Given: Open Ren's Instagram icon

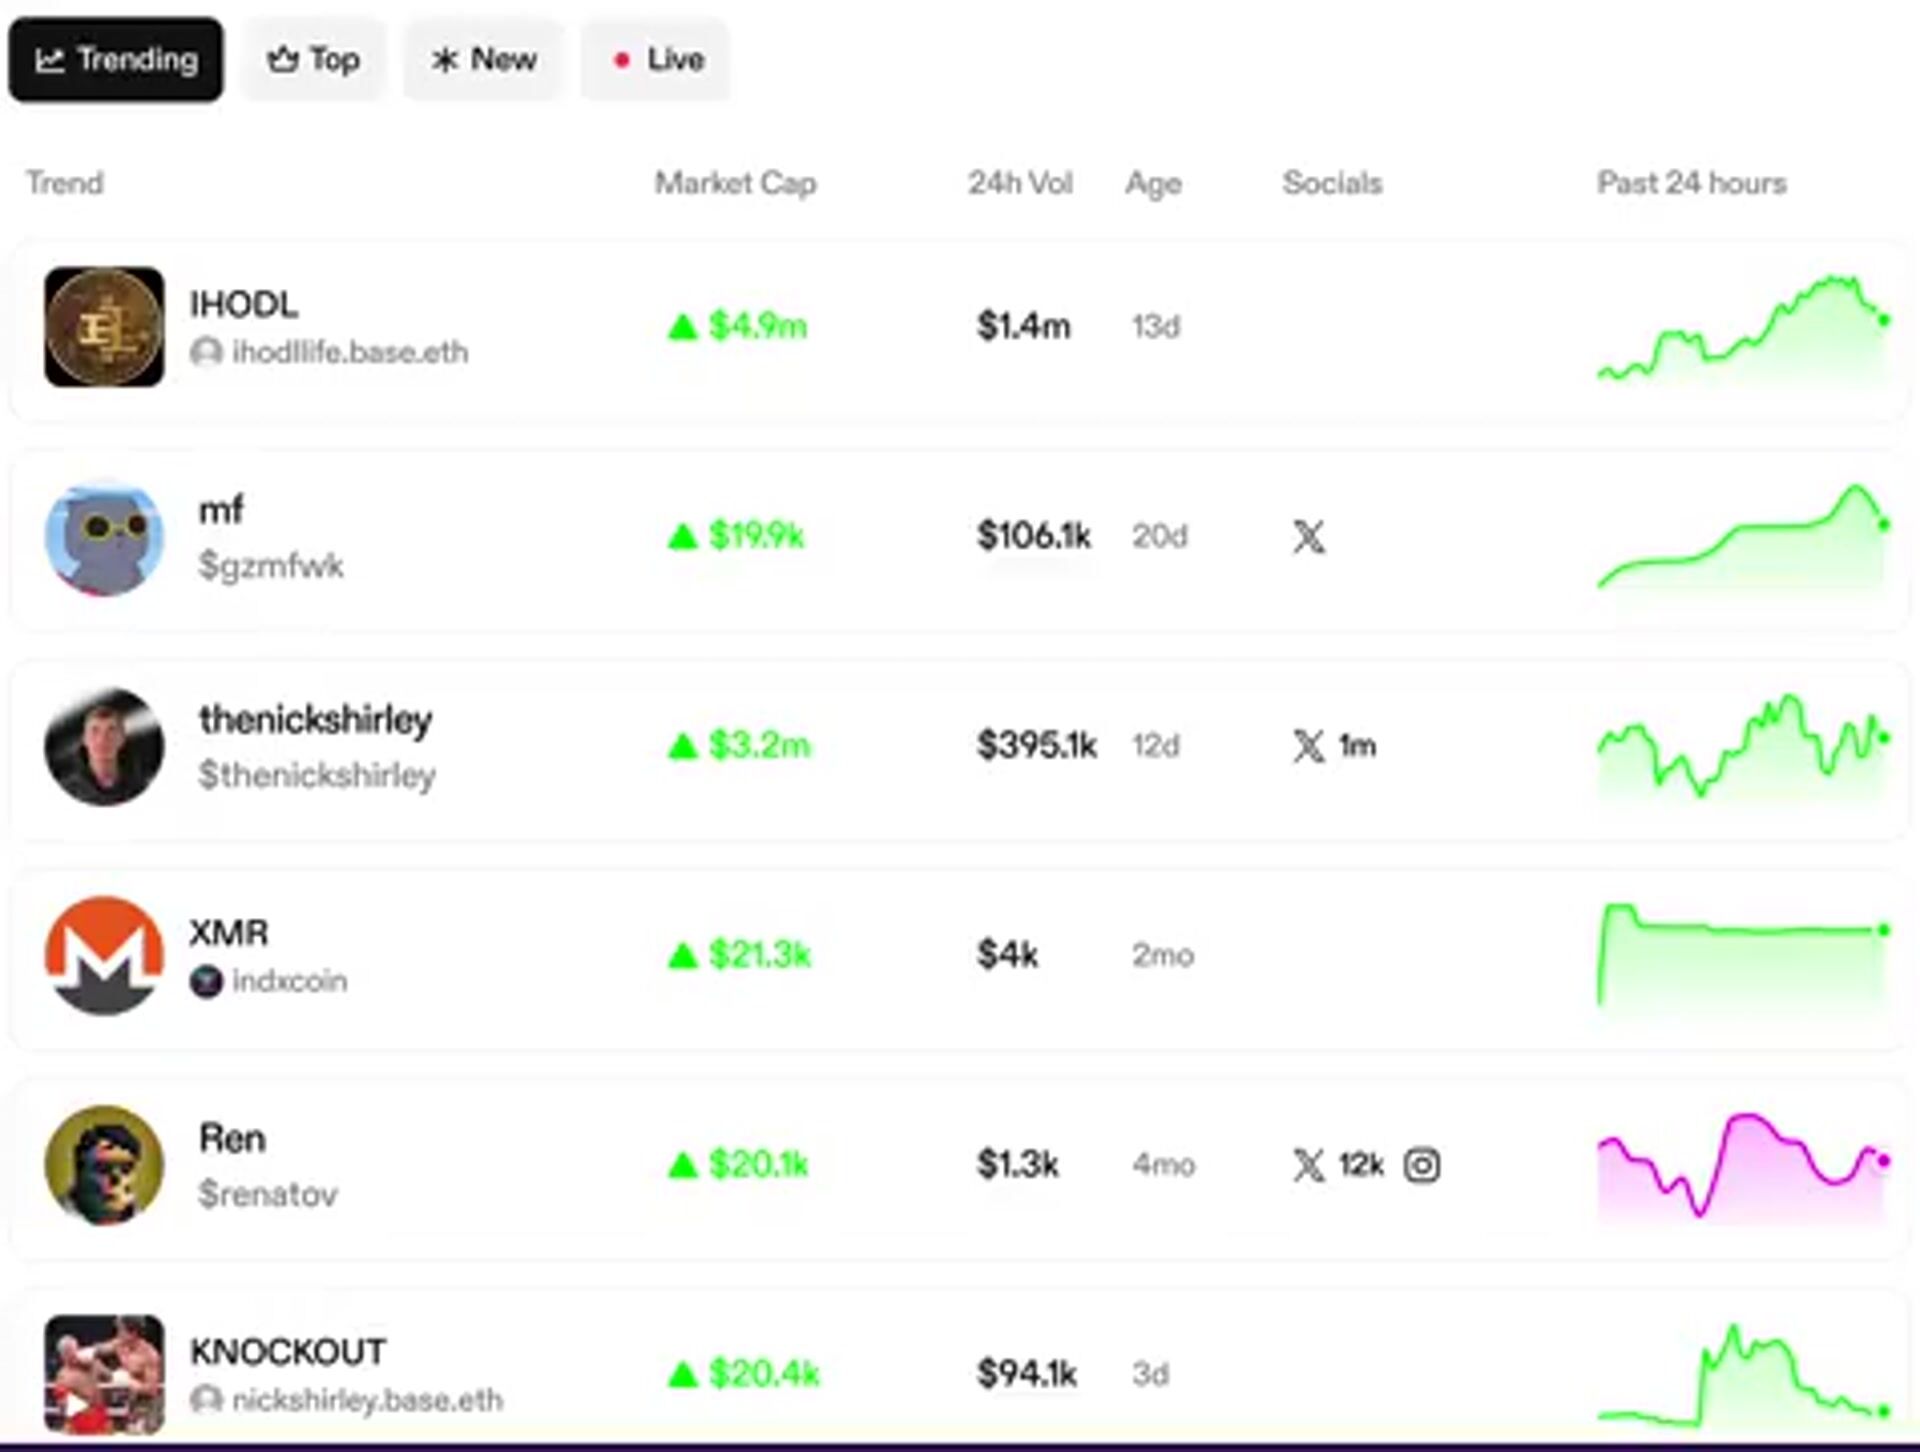Looking at the screenshot, I should click(1421, 1165).
